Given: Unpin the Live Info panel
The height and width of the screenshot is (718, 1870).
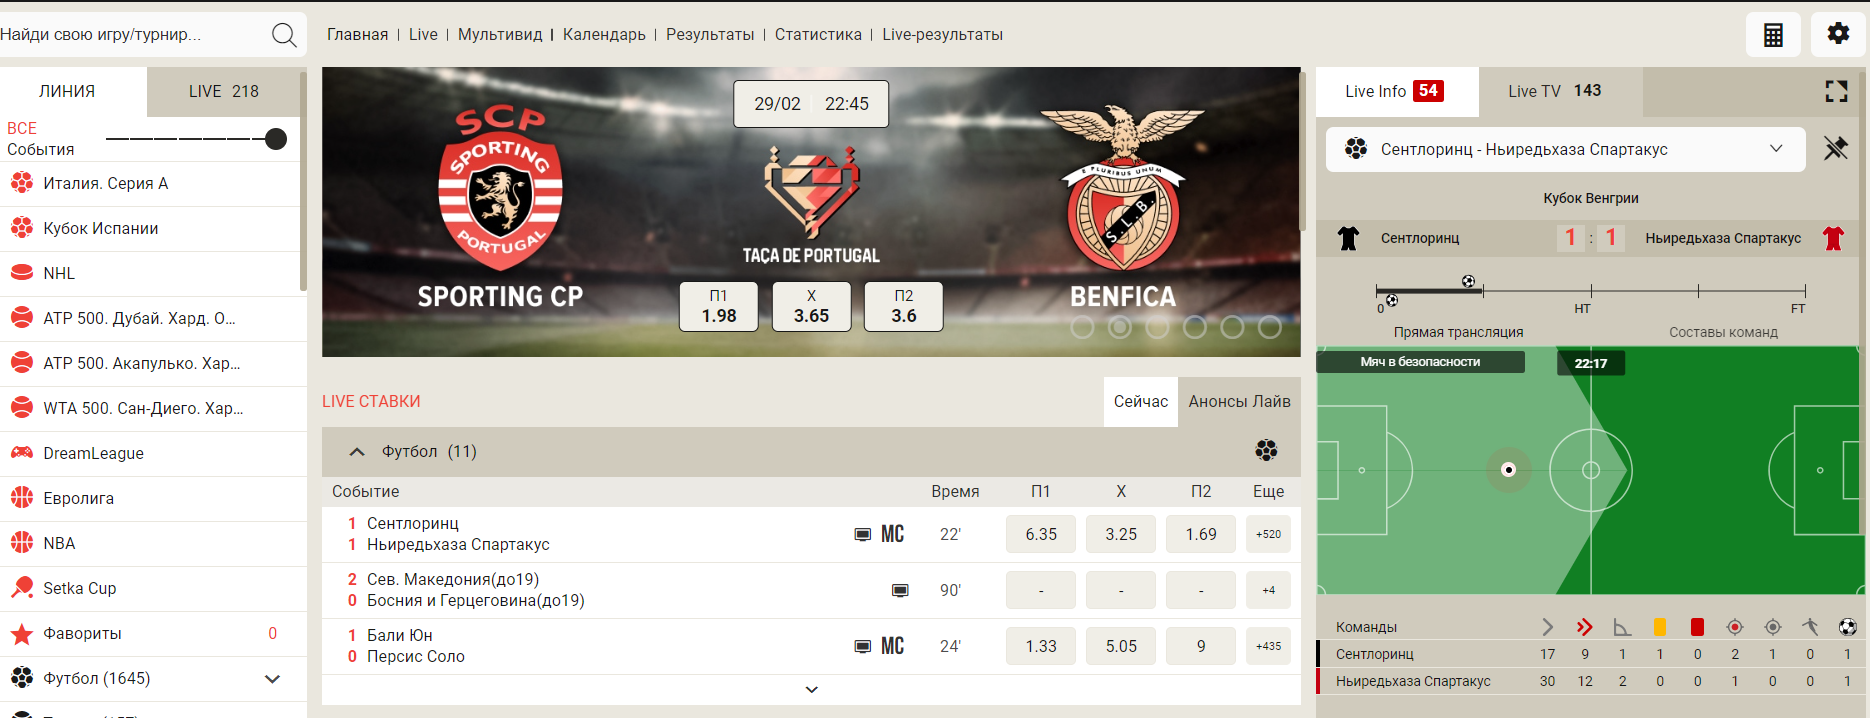Looking at the screenshot, I should tap(1836, 149).
